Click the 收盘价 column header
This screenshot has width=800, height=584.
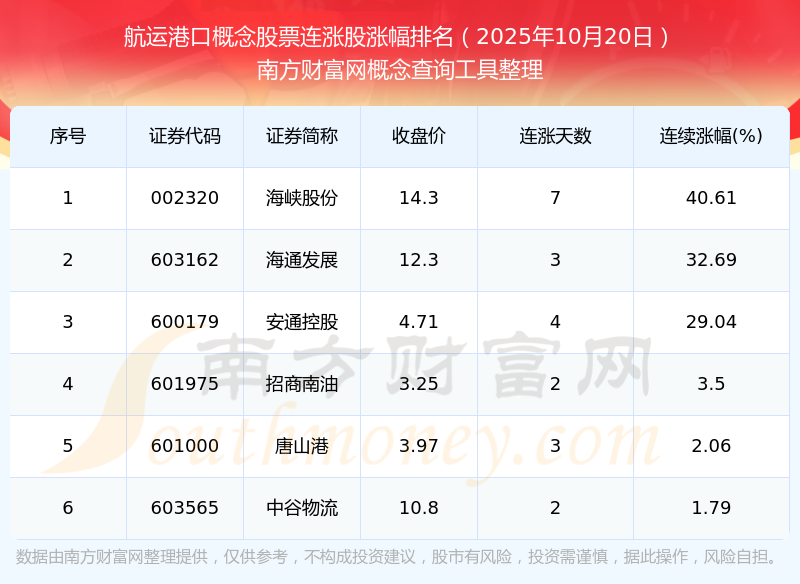click(x=419, y=136)
